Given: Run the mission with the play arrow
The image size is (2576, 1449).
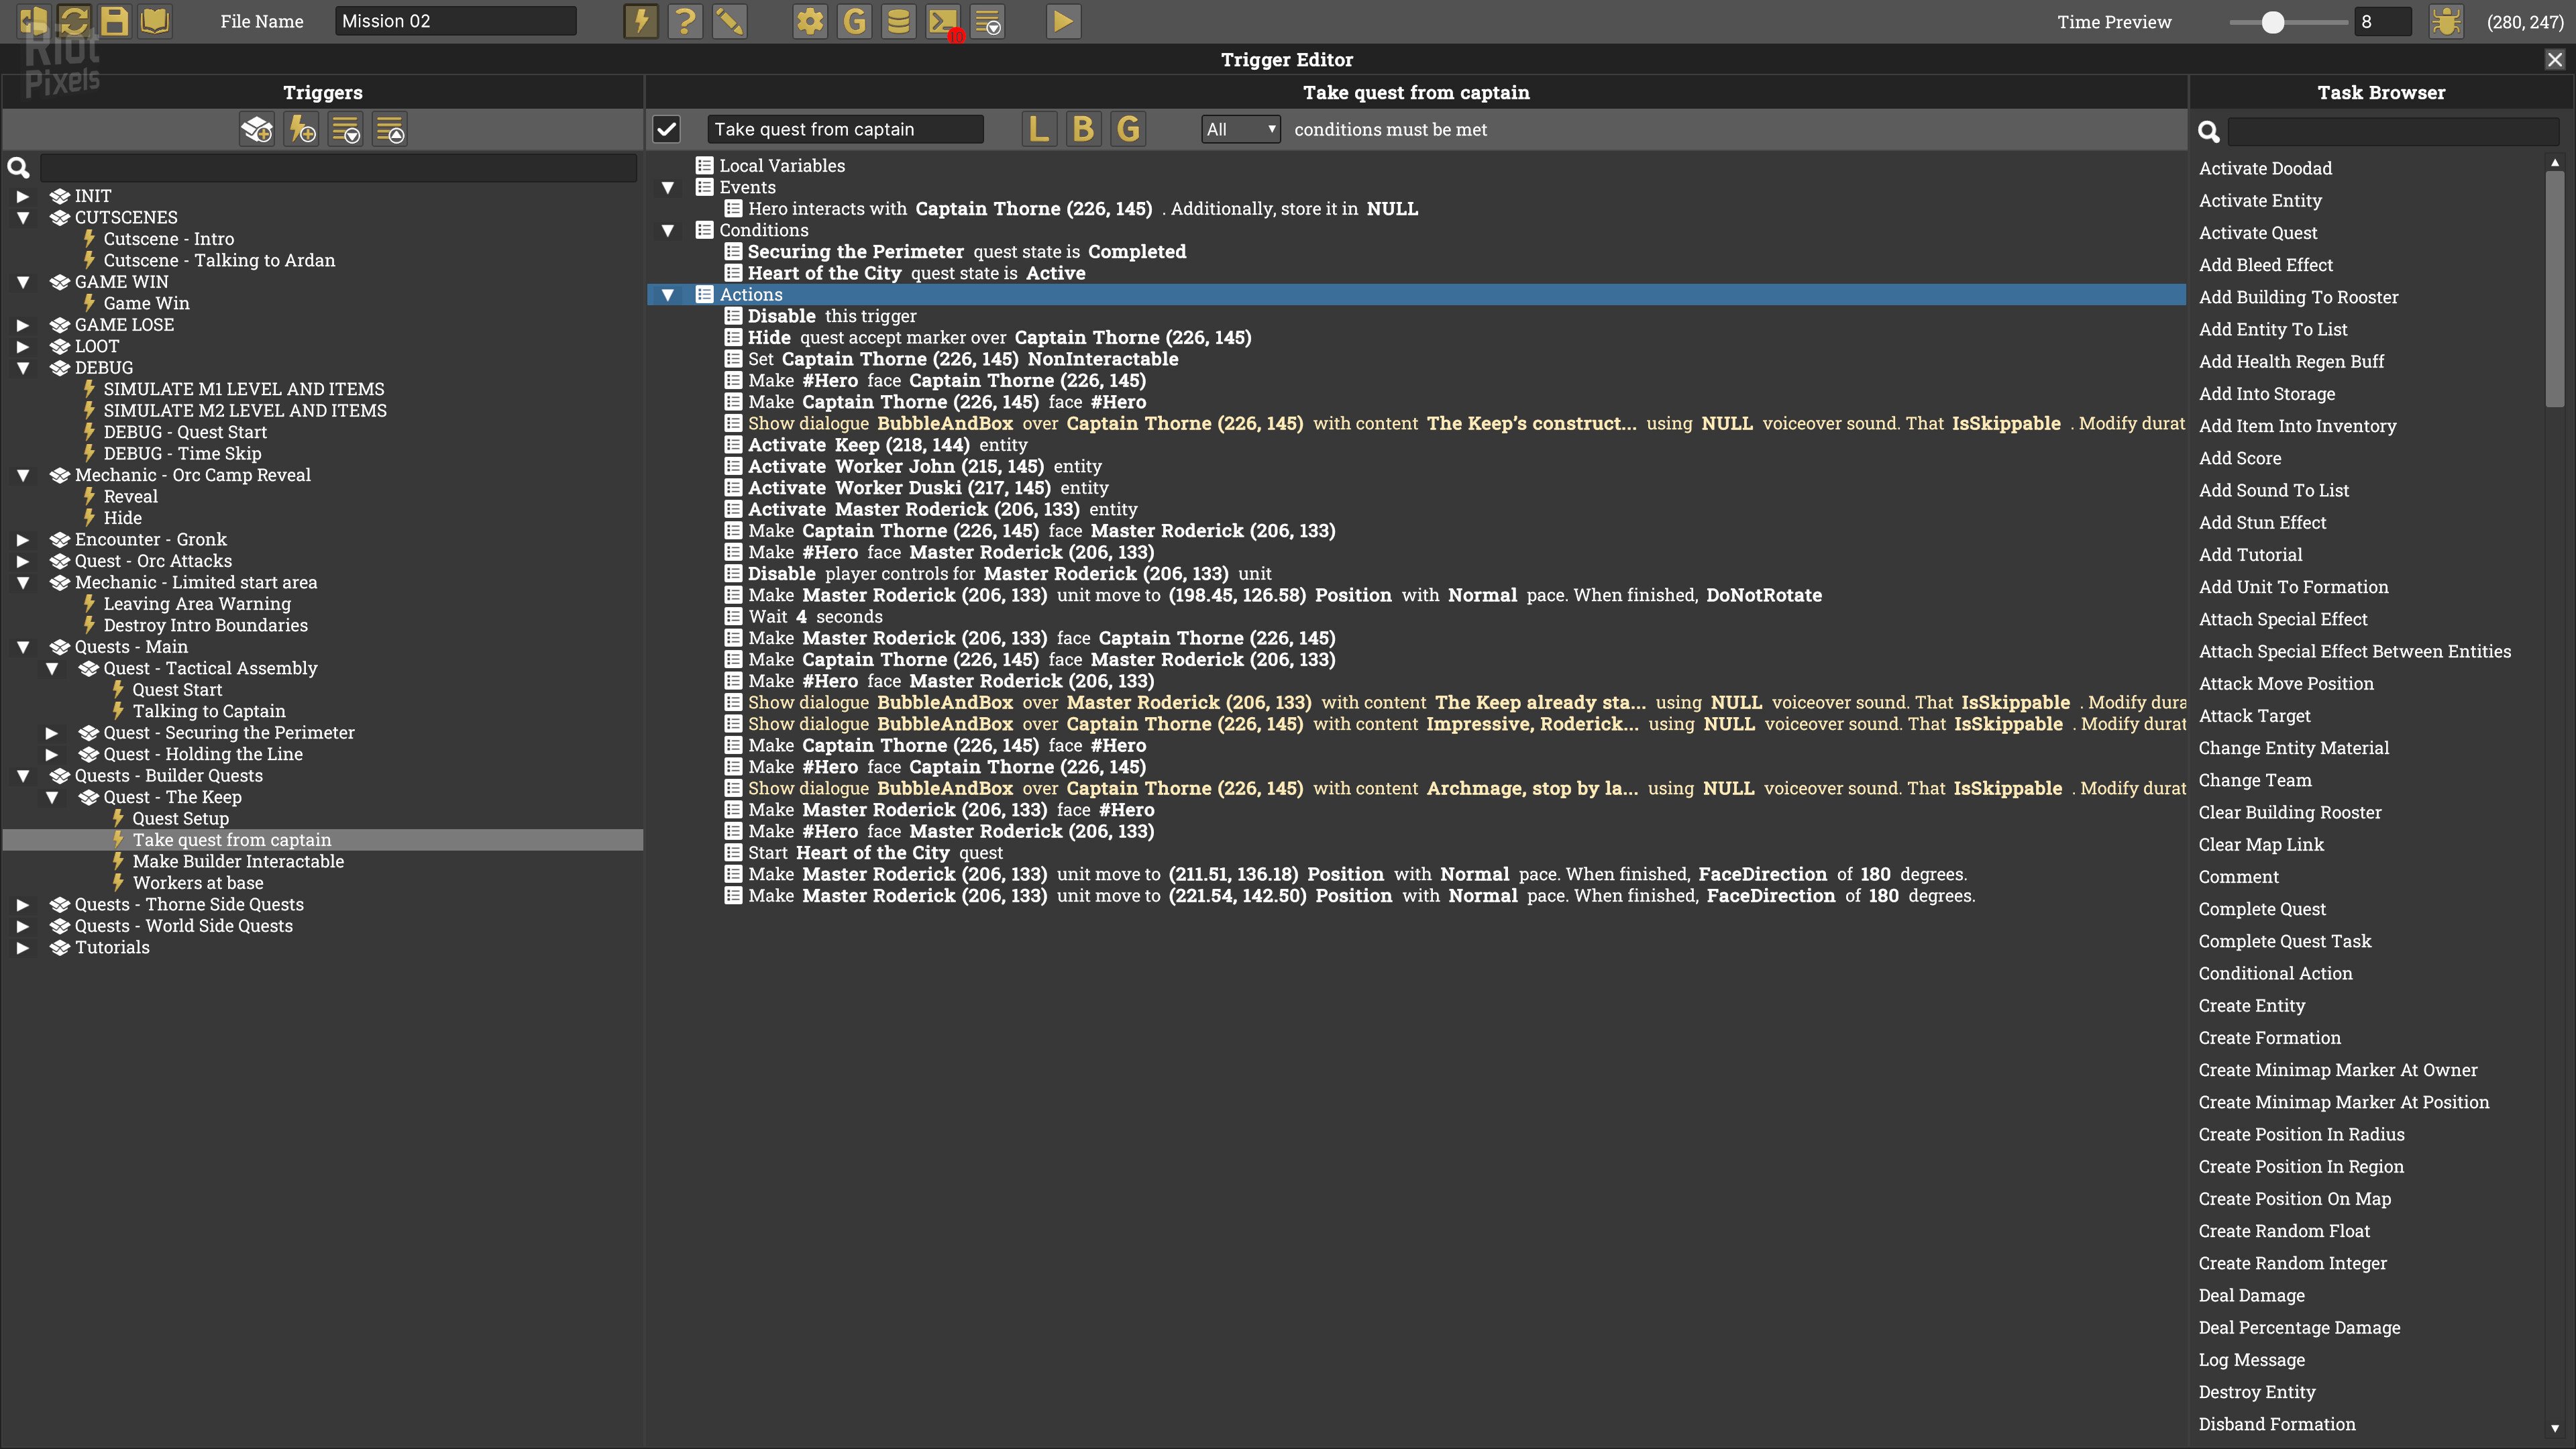Looking at the screenshot, I should (x=1063, y=21).
